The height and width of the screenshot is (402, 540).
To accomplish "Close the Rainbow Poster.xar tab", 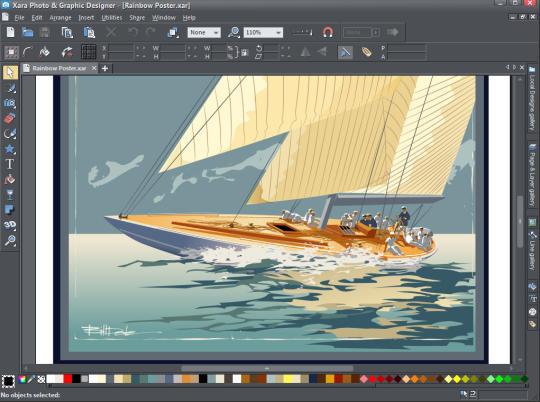I will point(94,68).
